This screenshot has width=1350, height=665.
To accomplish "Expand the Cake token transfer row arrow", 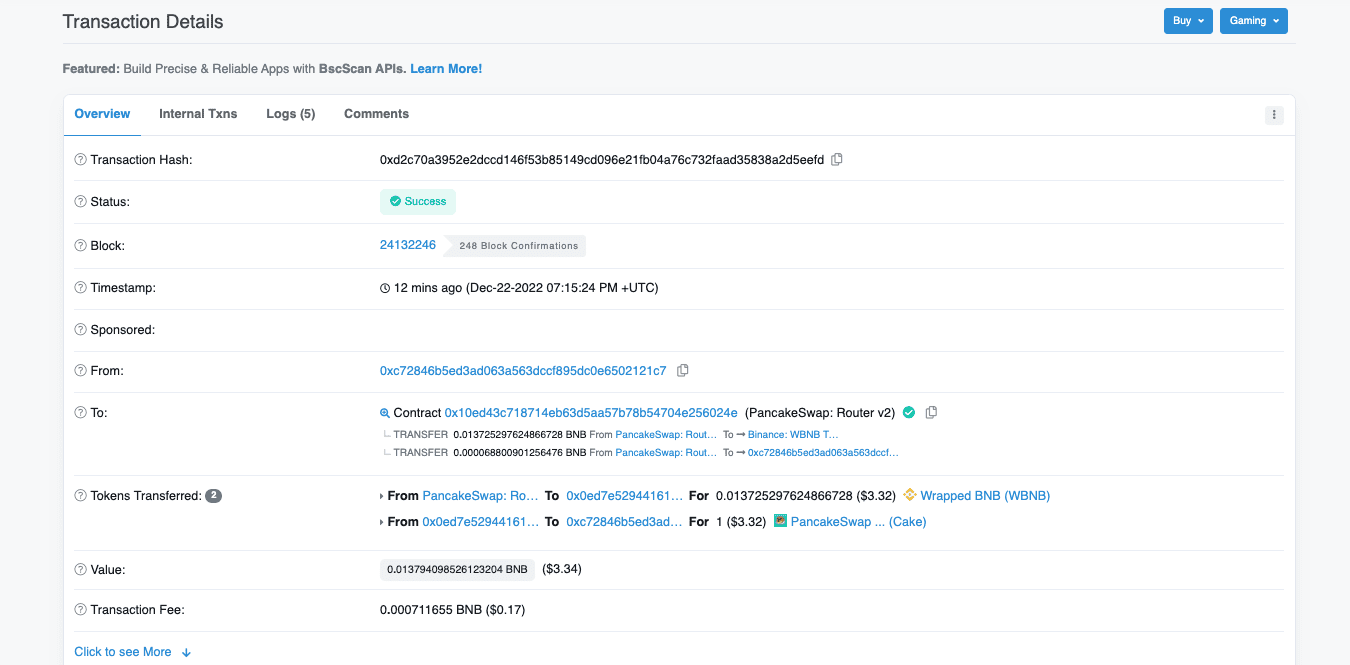I will tap(382, 522).
